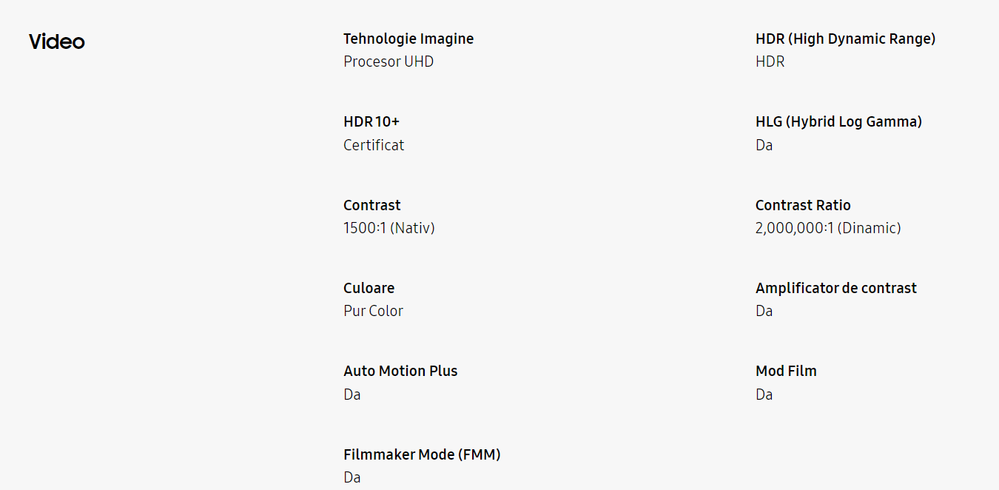Click the Pur Color value

(x=373, y=311)
